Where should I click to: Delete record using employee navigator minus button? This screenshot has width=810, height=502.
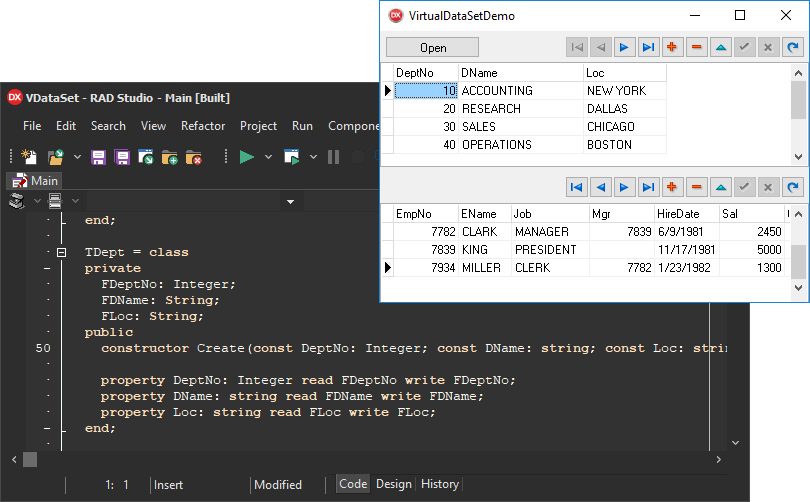pos(696,187)
